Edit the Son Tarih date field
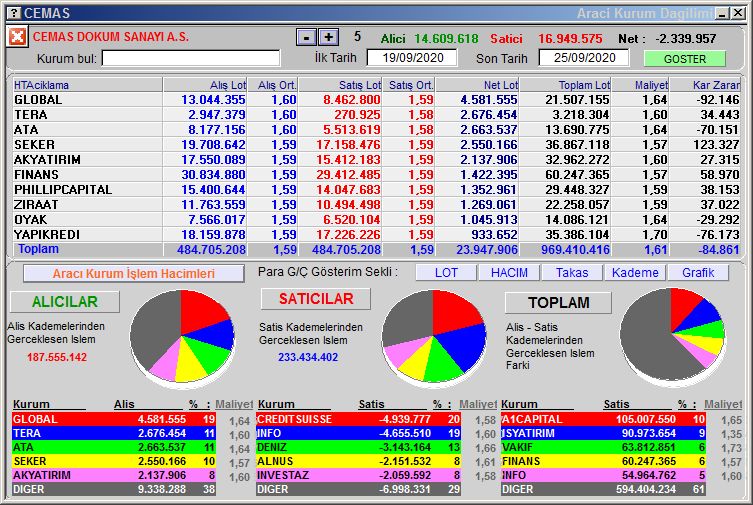Screen dimensions: 753x505 (584, 58)
